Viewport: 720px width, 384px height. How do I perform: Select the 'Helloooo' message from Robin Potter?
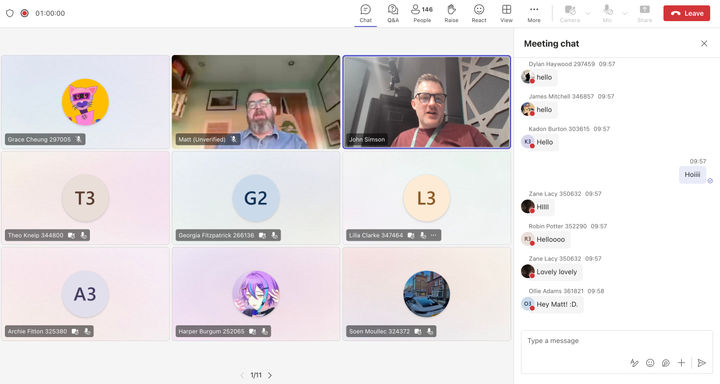(551, 239)
